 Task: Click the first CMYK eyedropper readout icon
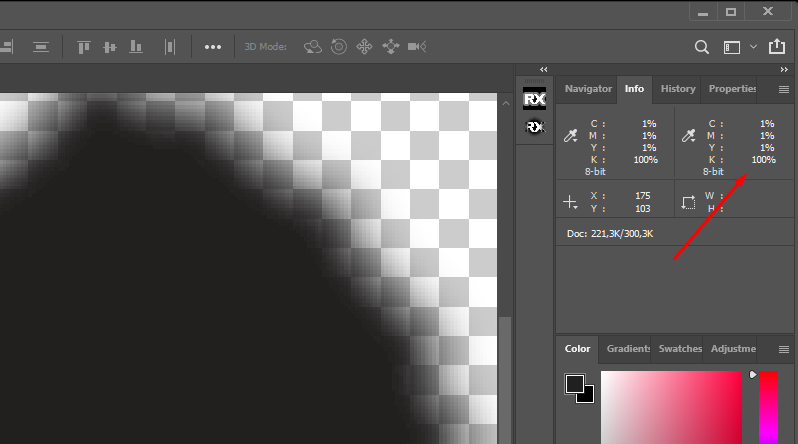(x=571, y=135)
